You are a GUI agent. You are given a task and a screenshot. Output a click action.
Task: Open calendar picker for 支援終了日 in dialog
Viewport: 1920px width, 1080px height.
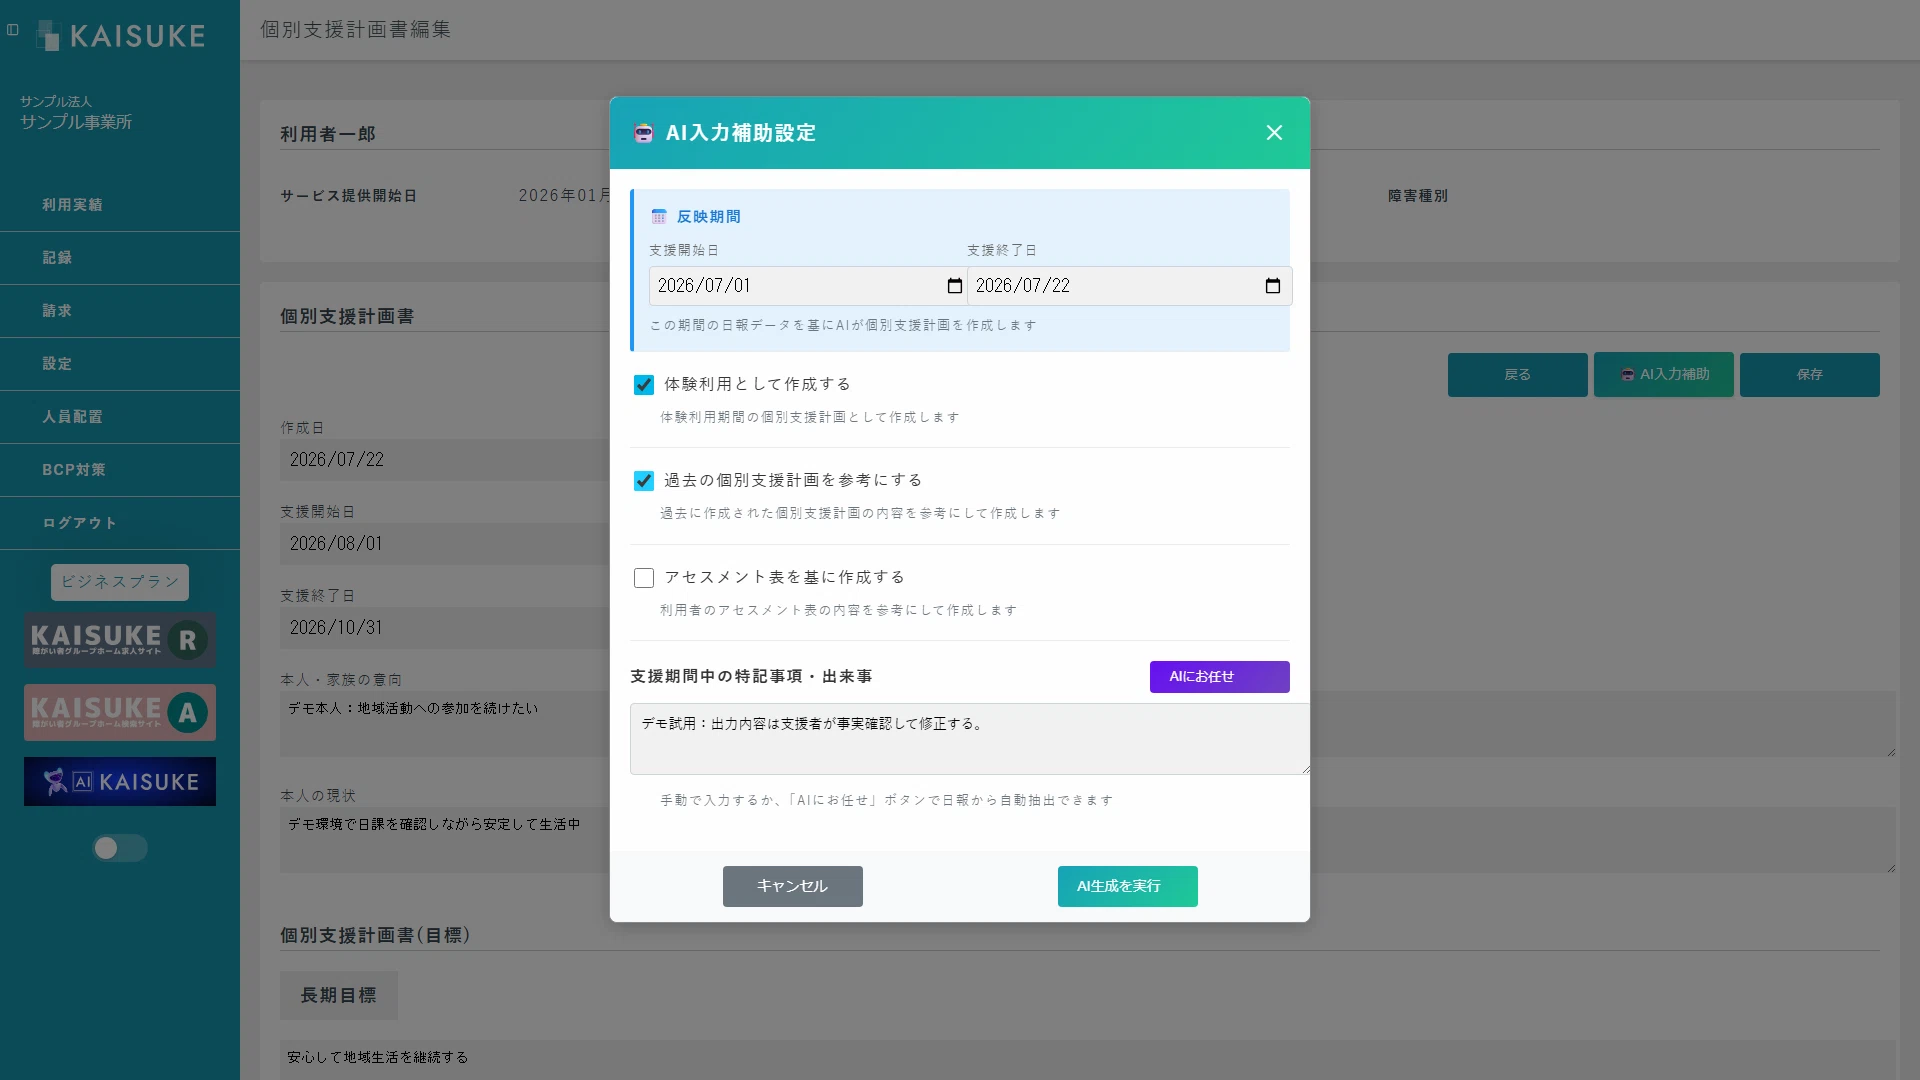point(1273,286)
